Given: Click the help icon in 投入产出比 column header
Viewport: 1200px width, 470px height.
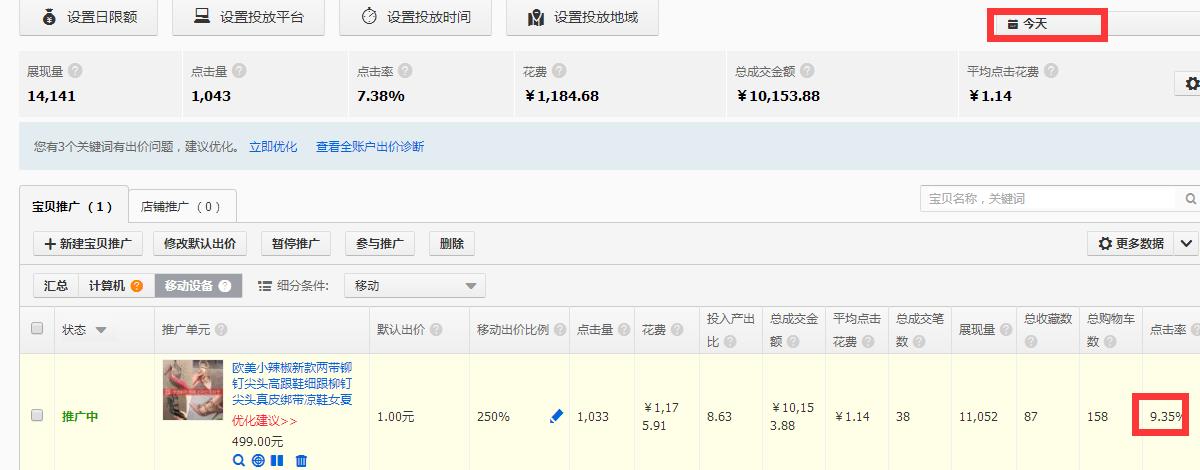Looking at the screenshot, I should pyautogui.click(x=730, y=342).
